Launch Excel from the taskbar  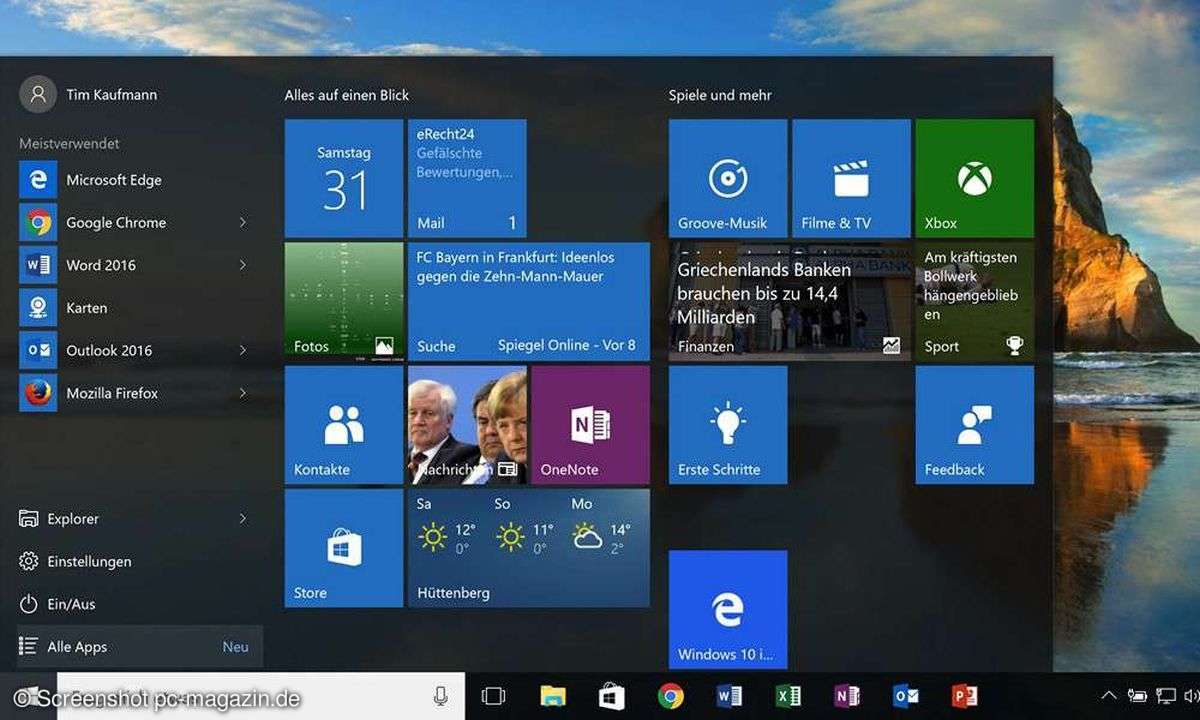[788, 696]
